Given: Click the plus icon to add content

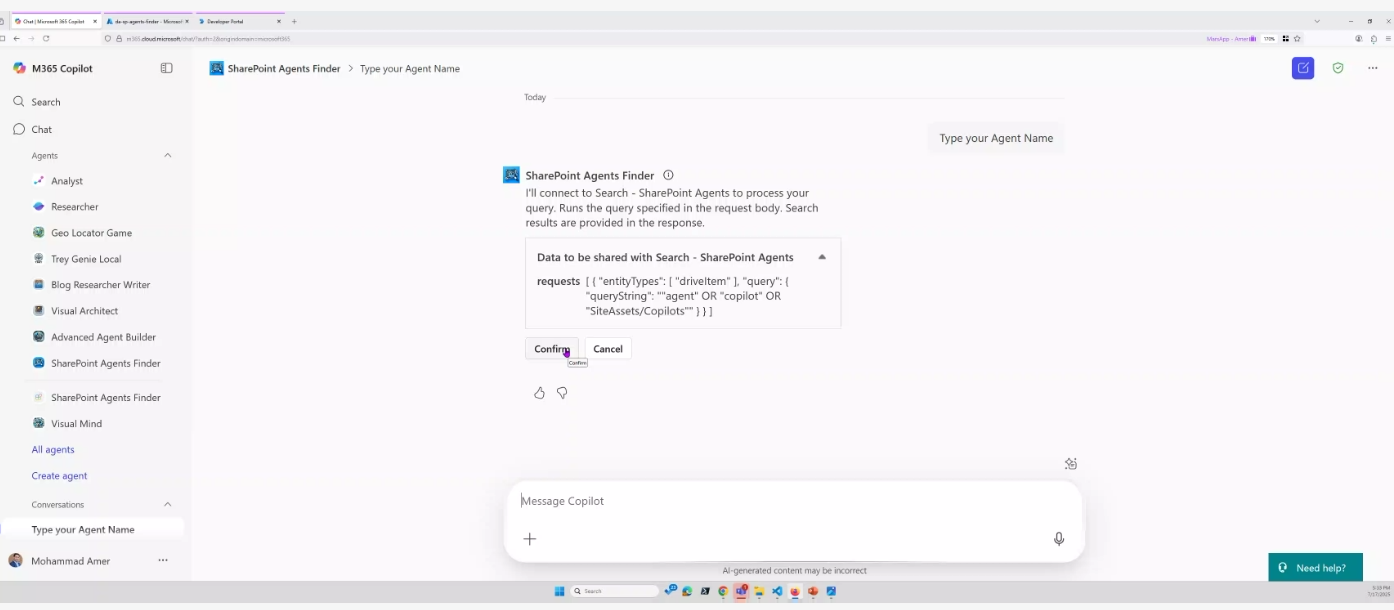Looking at the screenshot, I should click(530, 539).
